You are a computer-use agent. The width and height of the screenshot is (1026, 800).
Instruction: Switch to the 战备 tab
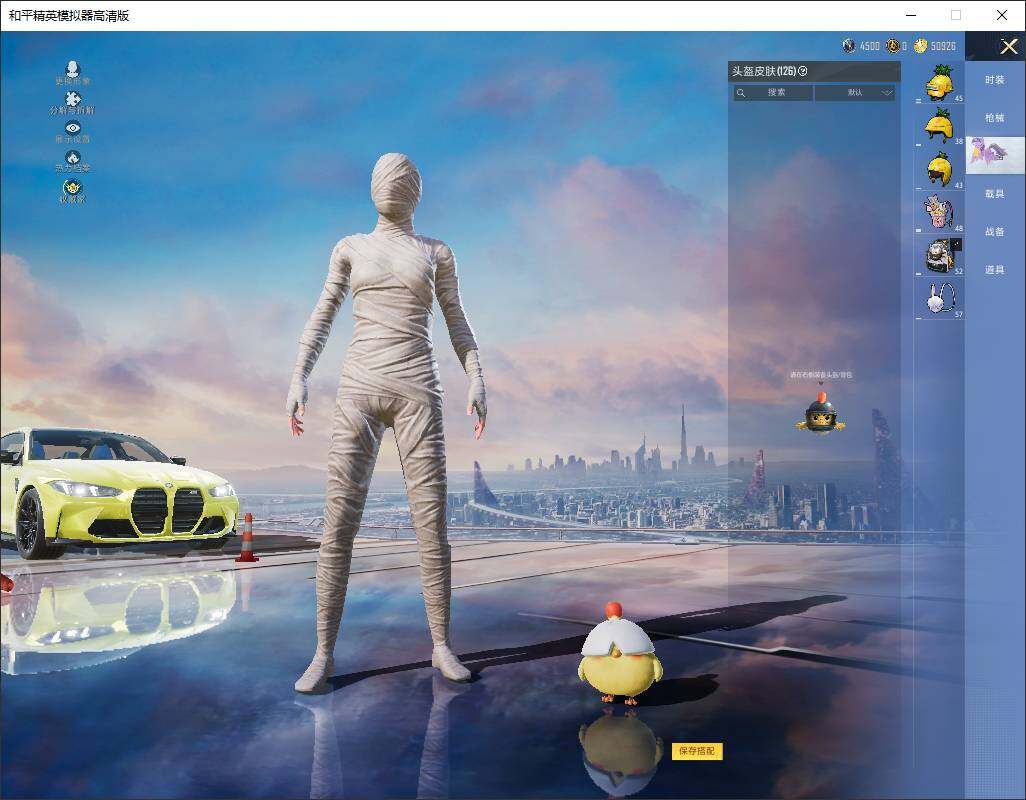pos(995,232)
